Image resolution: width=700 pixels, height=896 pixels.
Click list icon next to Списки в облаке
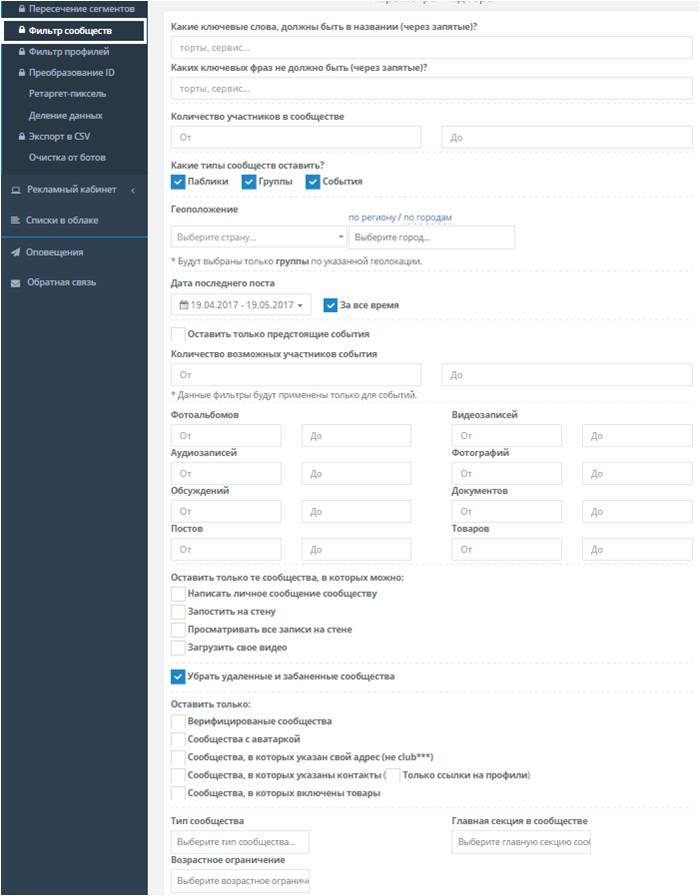[x=16, y=220]
